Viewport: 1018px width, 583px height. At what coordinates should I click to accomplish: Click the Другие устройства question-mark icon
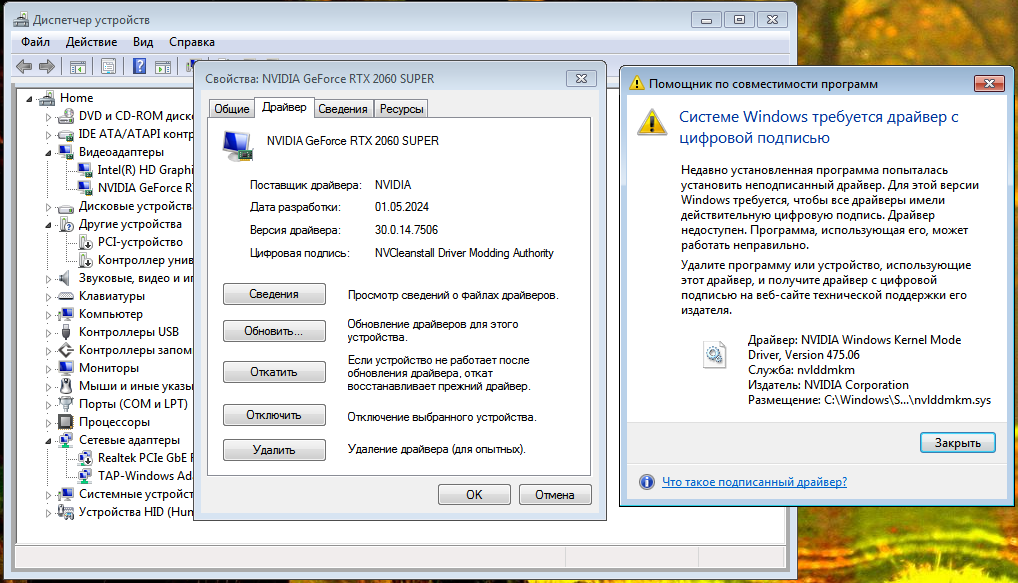tap(65, 225)
